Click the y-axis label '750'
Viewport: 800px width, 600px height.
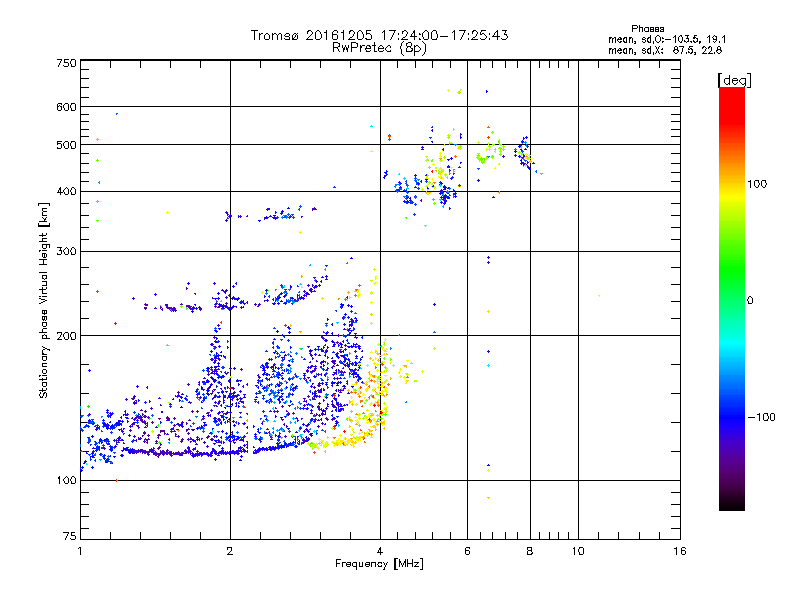pos(67,63)
